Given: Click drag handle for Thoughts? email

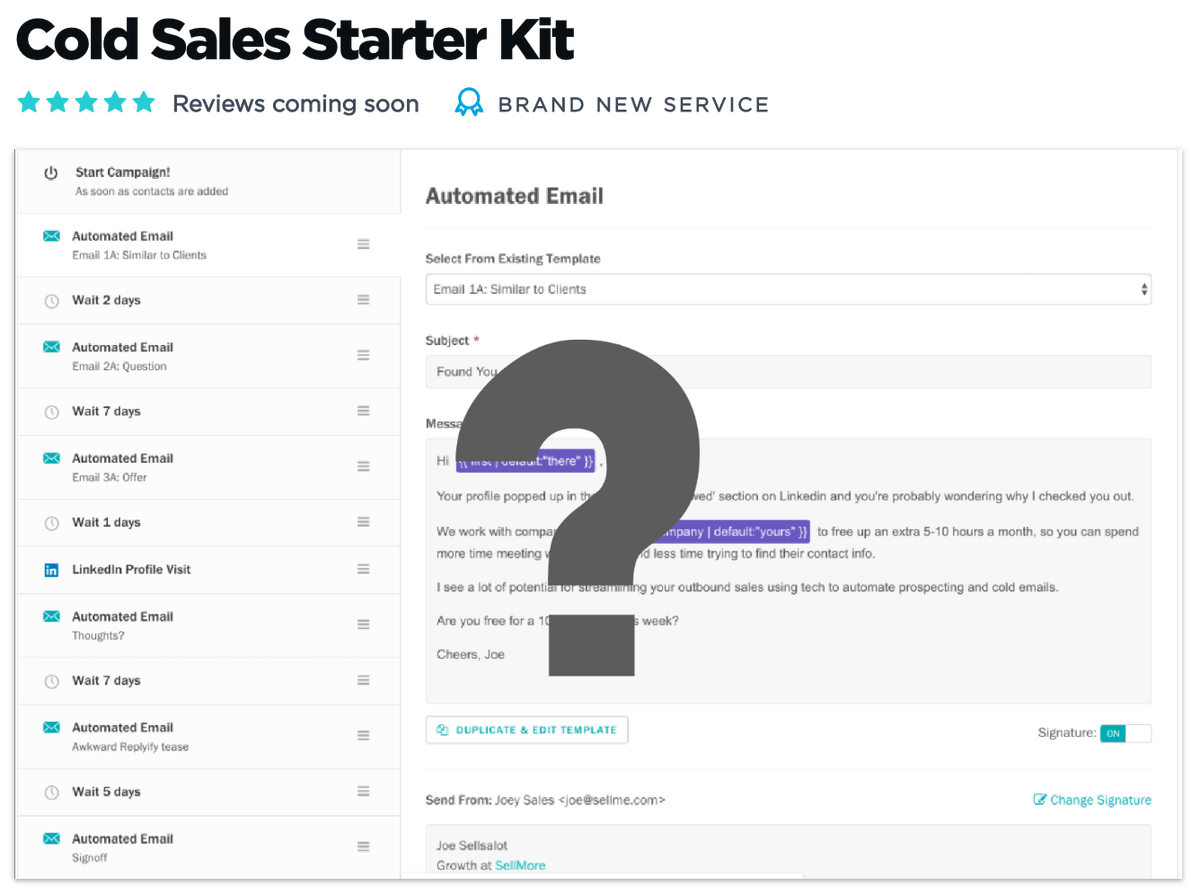Looking at the screenshot, I should click(363, 624).
